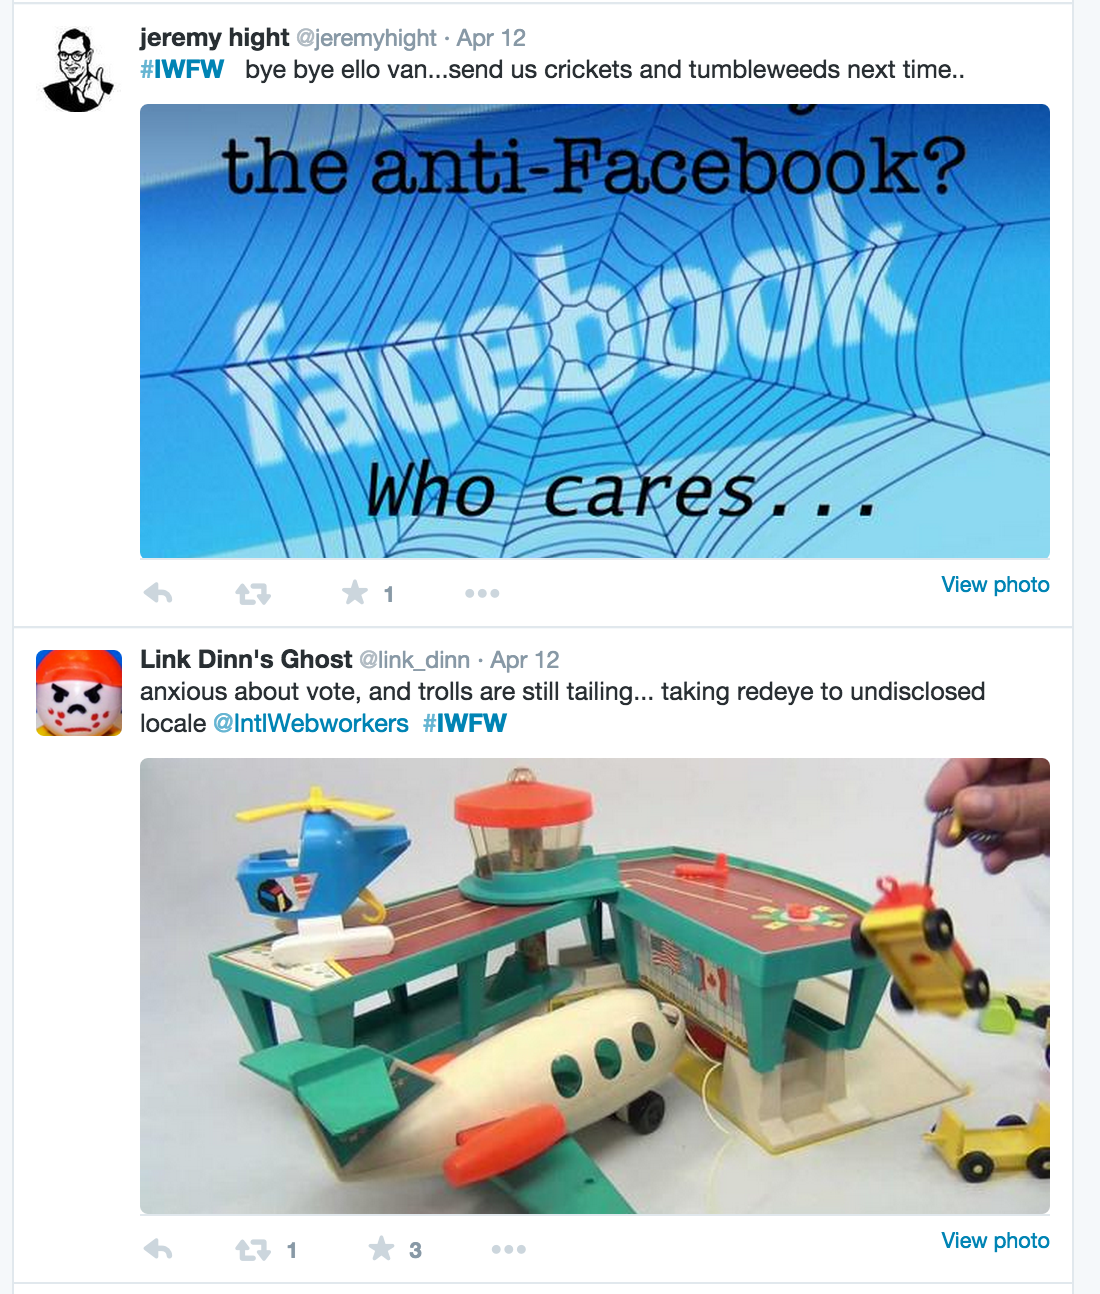Screen dimensions: 1100x1294
Task: Click the jeremy hight display name
Action: (214, 38)
